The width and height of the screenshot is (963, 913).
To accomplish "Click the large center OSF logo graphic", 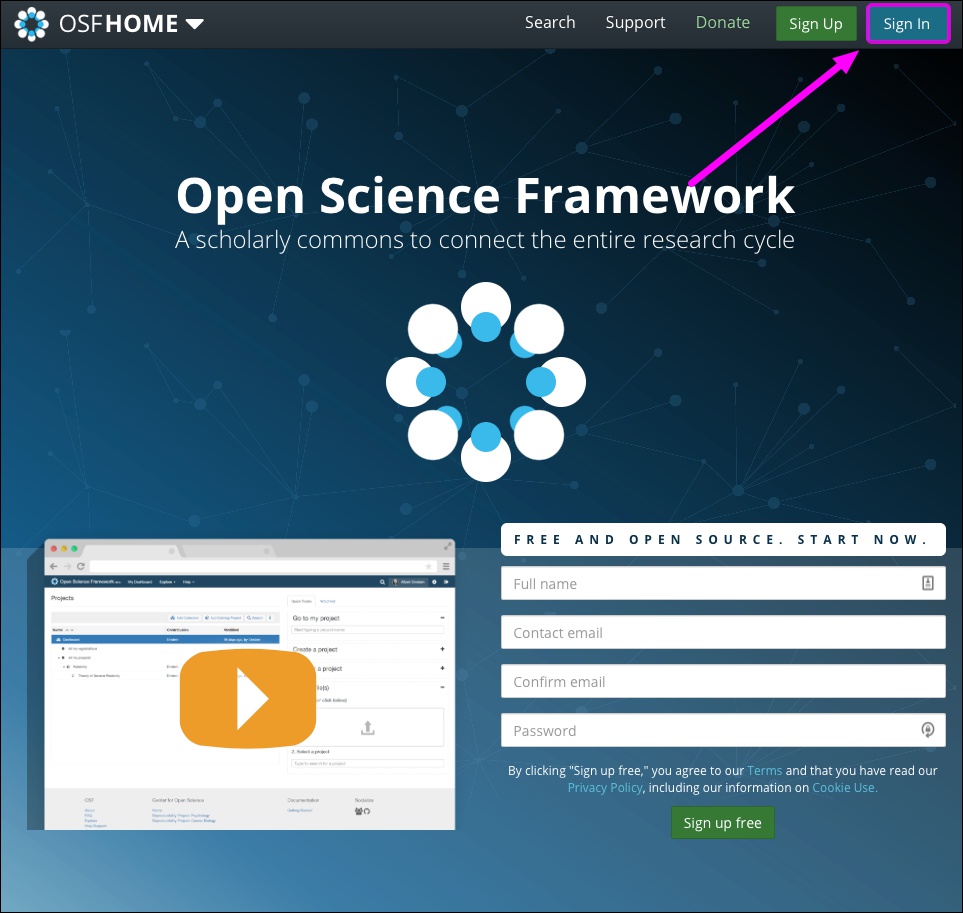I will (486, 382).
